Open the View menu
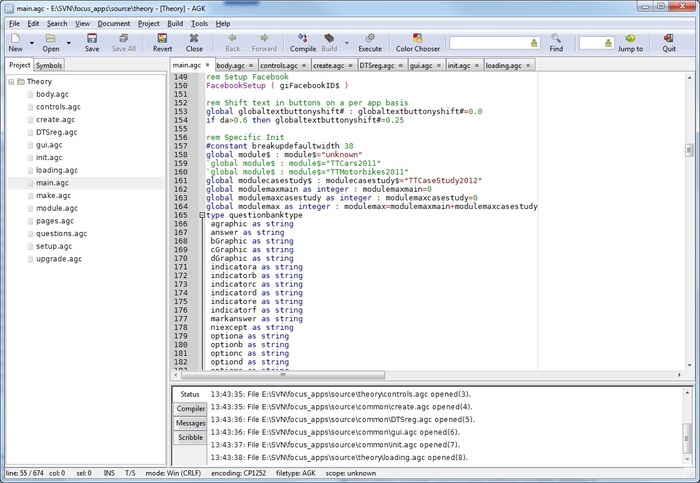This screenshot has height=483, width=700. (x=82, y=24)
